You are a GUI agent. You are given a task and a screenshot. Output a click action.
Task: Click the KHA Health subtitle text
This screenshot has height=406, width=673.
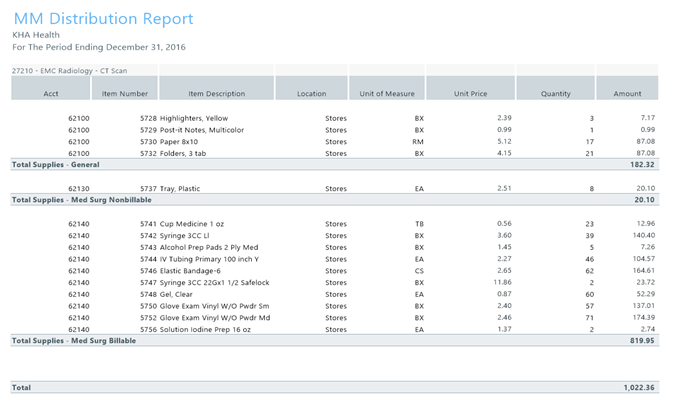pyautogui.click(x=36, y=35)
